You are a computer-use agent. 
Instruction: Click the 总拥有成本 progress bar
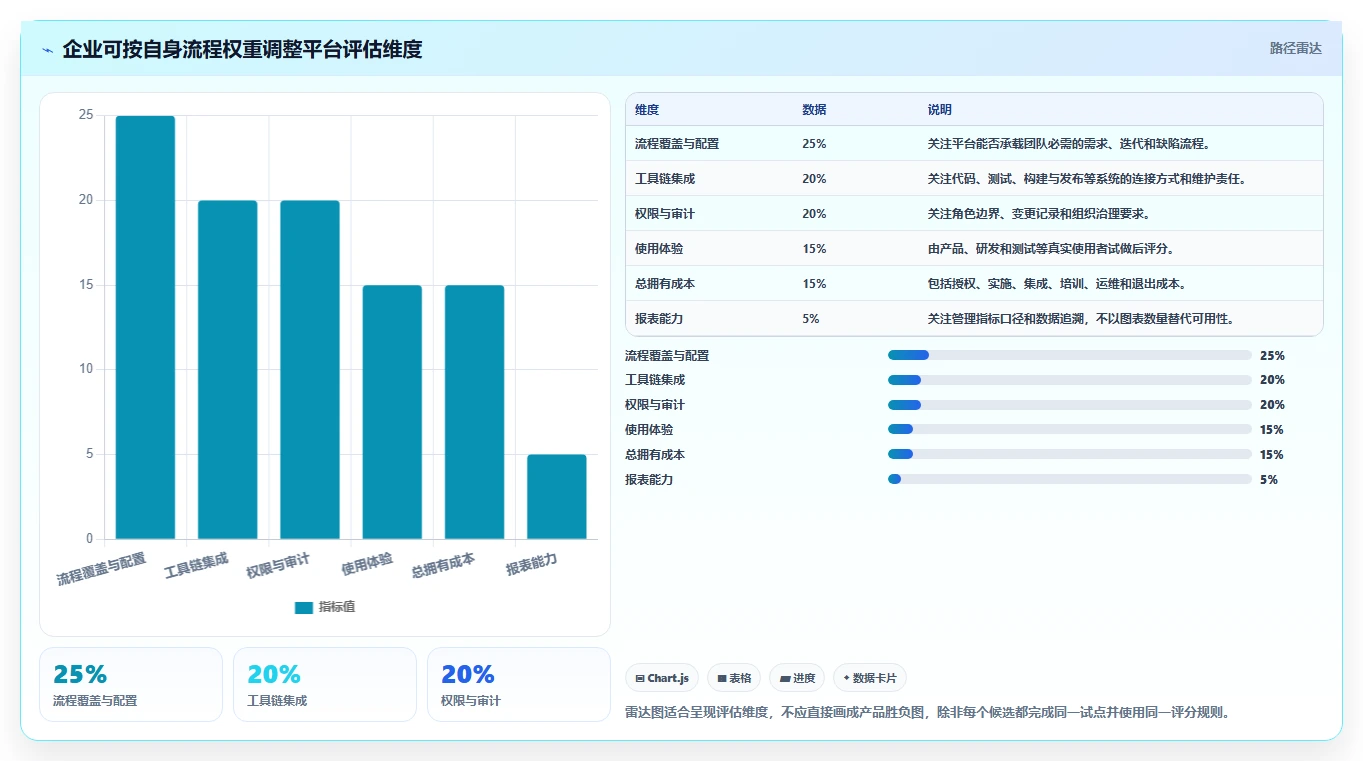click(x=1070, y=455)
